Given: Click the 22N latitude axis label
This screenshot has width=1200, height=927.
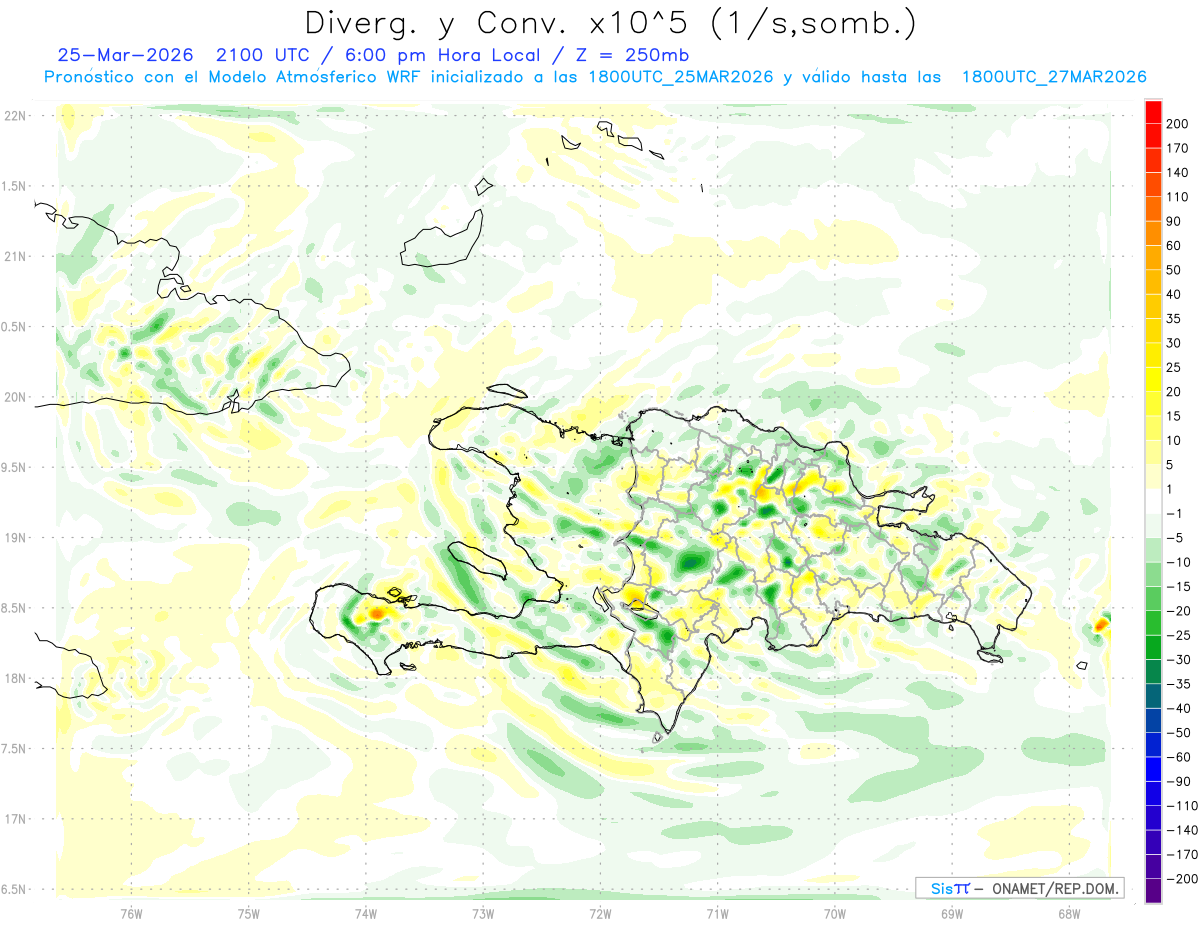Looking at the screenshot, I should [x=14, y=116].
